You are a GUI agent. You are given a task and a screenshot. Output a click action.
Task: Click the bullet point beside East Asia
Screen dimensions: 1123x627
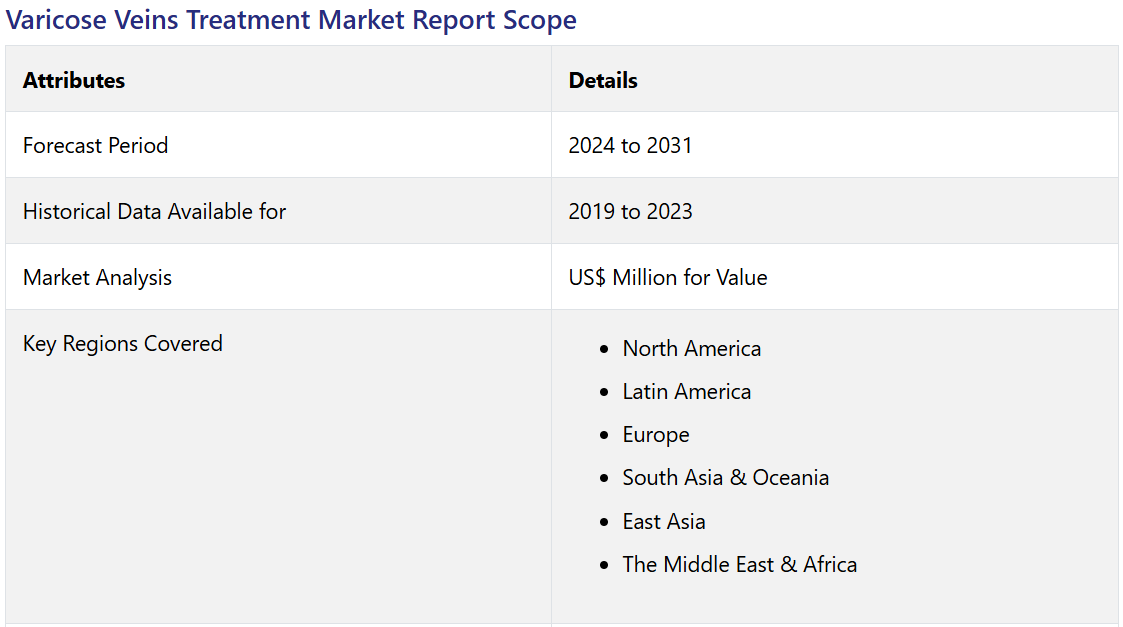point(603,522)
